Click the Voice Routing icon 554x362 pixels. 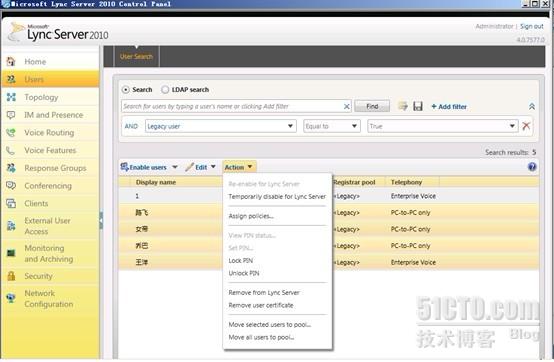(x=11, y=133)
